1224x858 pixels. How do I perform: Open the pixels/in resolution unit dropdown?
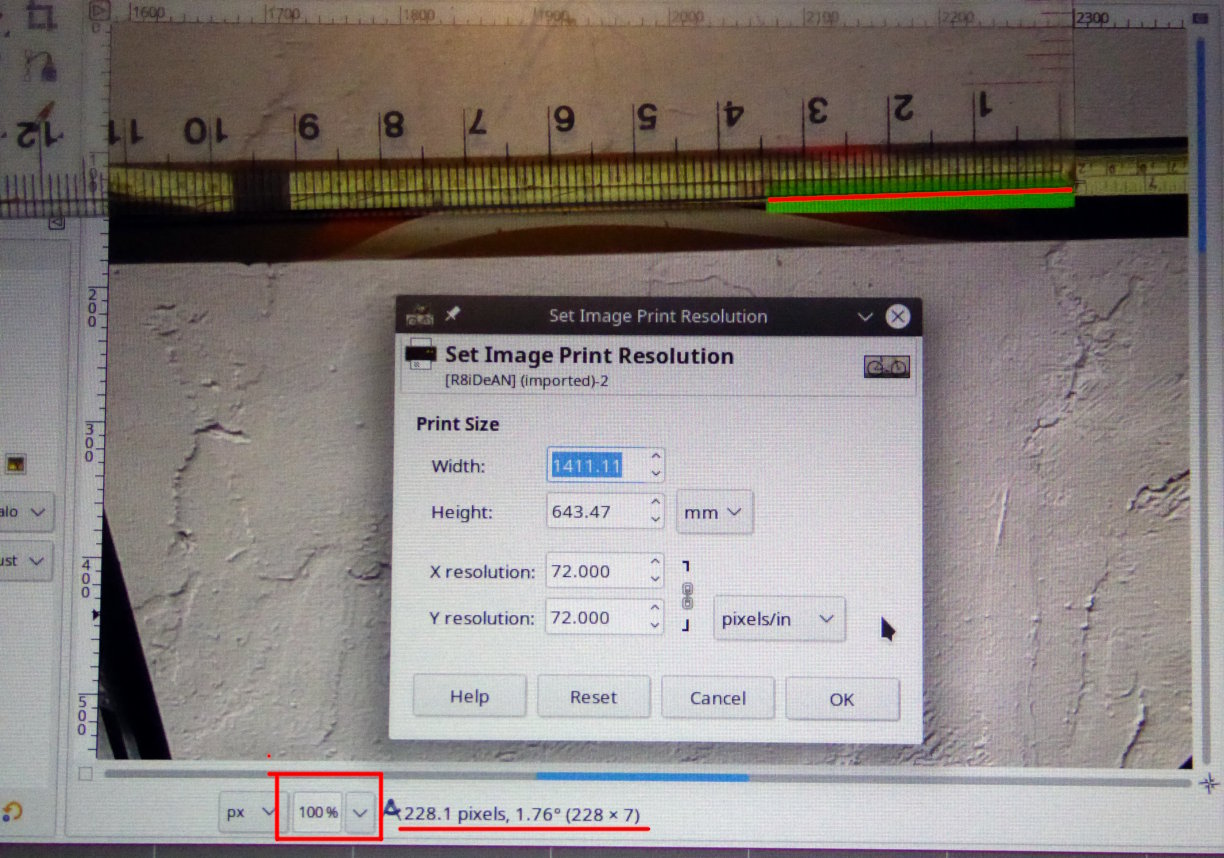click(x=778, y=619)
